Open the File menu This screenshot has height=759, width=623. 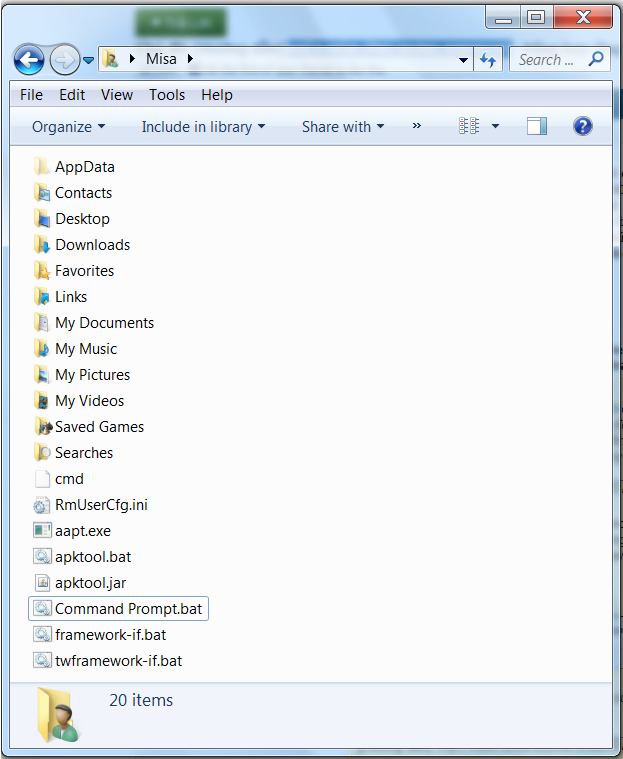31,95
